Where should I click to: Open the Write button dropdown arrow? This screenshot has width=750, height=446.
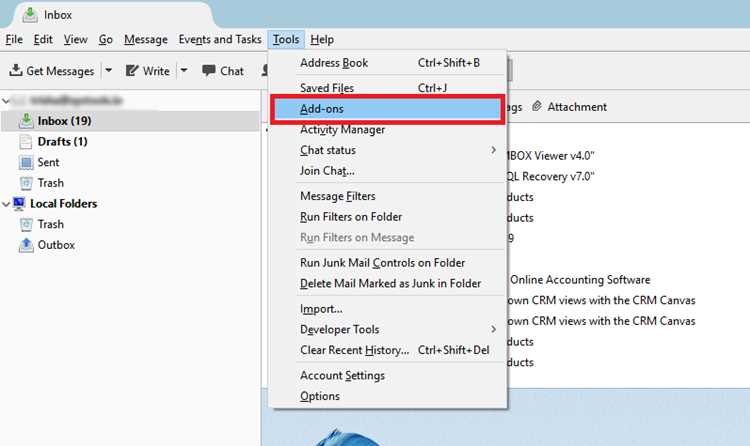[184, 70]
